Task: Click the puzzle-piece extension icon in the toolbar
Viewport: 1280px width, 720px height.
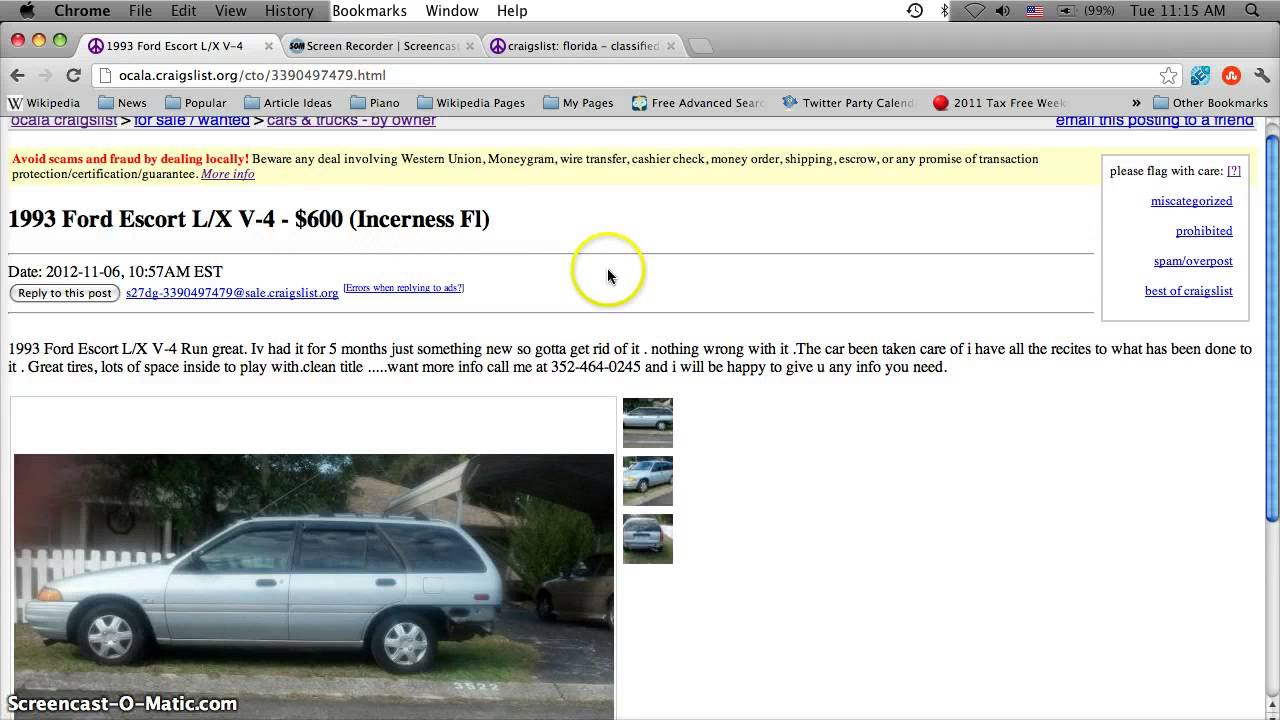Action: [x=1201, y=75]
